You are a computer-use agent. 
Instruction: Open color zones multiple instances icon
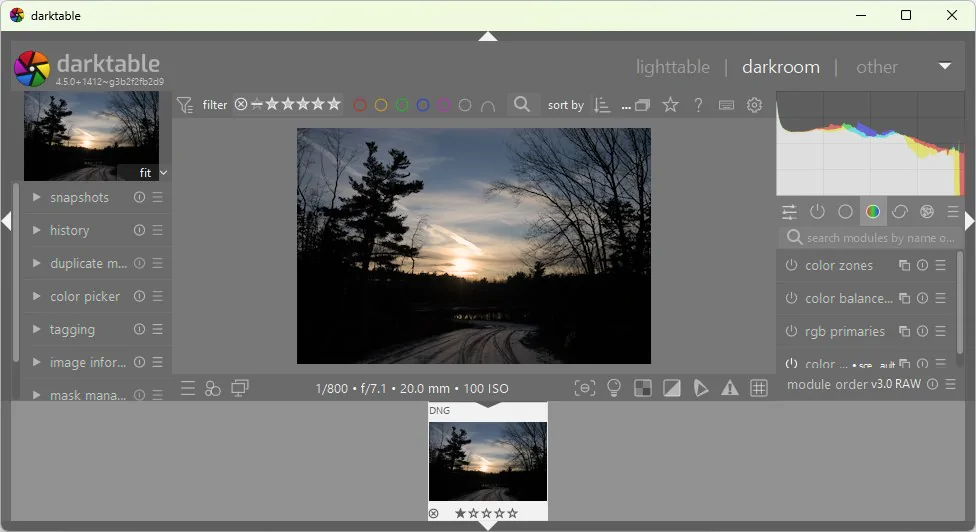904,266
